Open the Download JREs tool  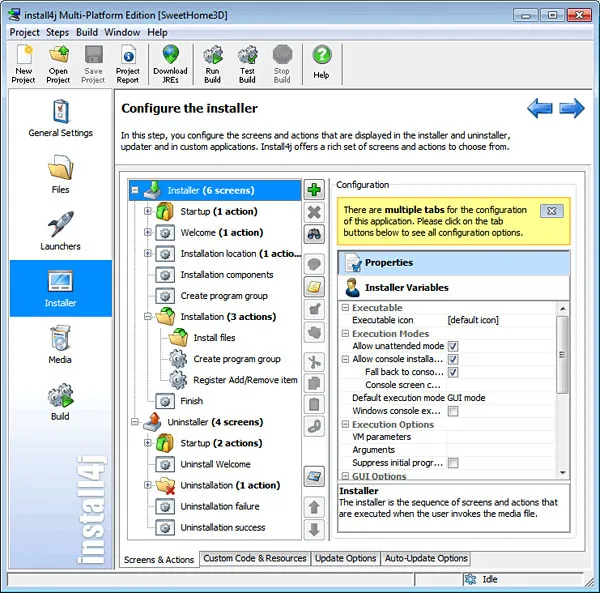pyautogui.click(x=170, y=62)
